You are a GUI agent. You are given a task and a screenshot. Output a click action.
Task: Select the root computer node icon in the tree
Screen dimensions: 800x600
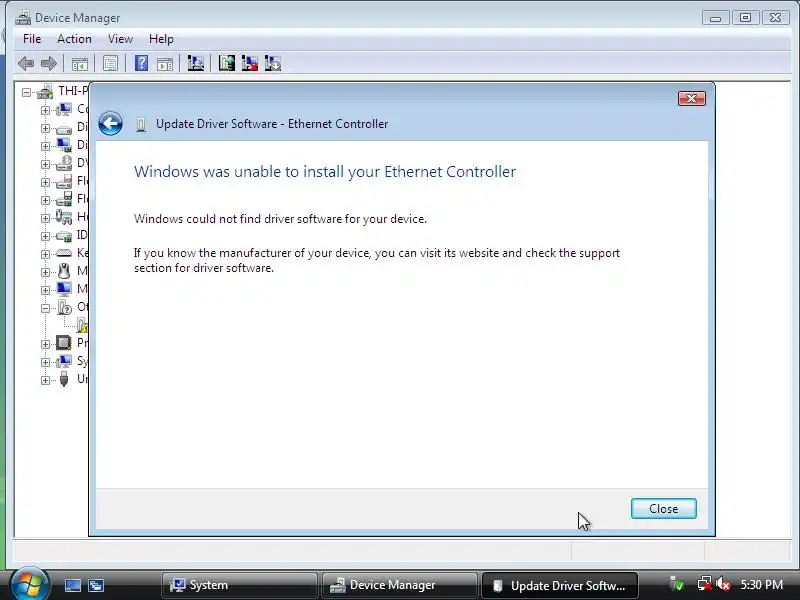click(x=45, y=92)
